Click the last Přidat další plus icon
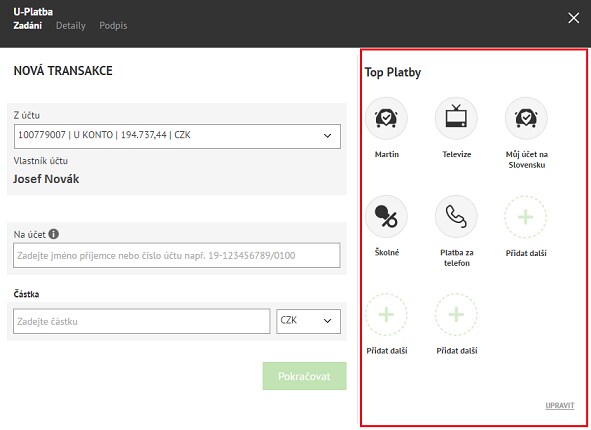This screenshot has height=430, width=591. 456,314
